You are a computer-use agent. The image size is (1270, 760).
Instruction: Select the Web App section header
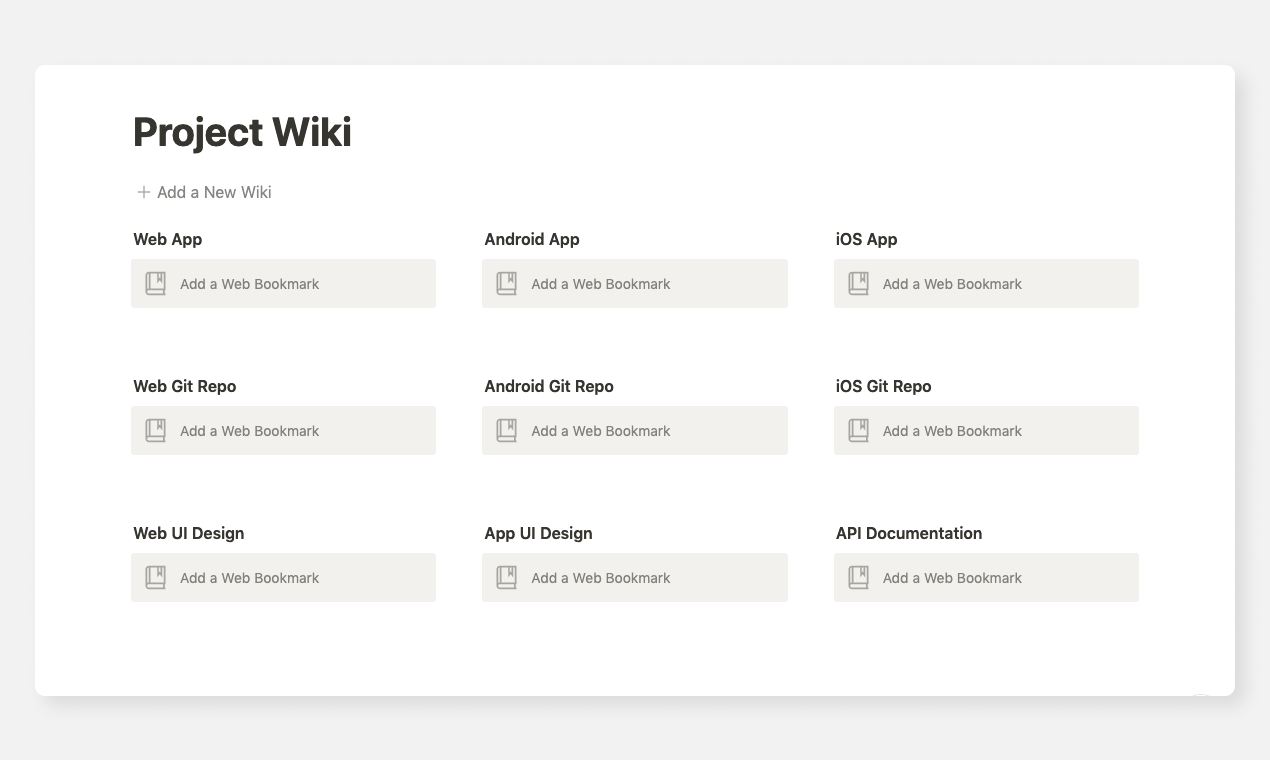click(167, 239)
